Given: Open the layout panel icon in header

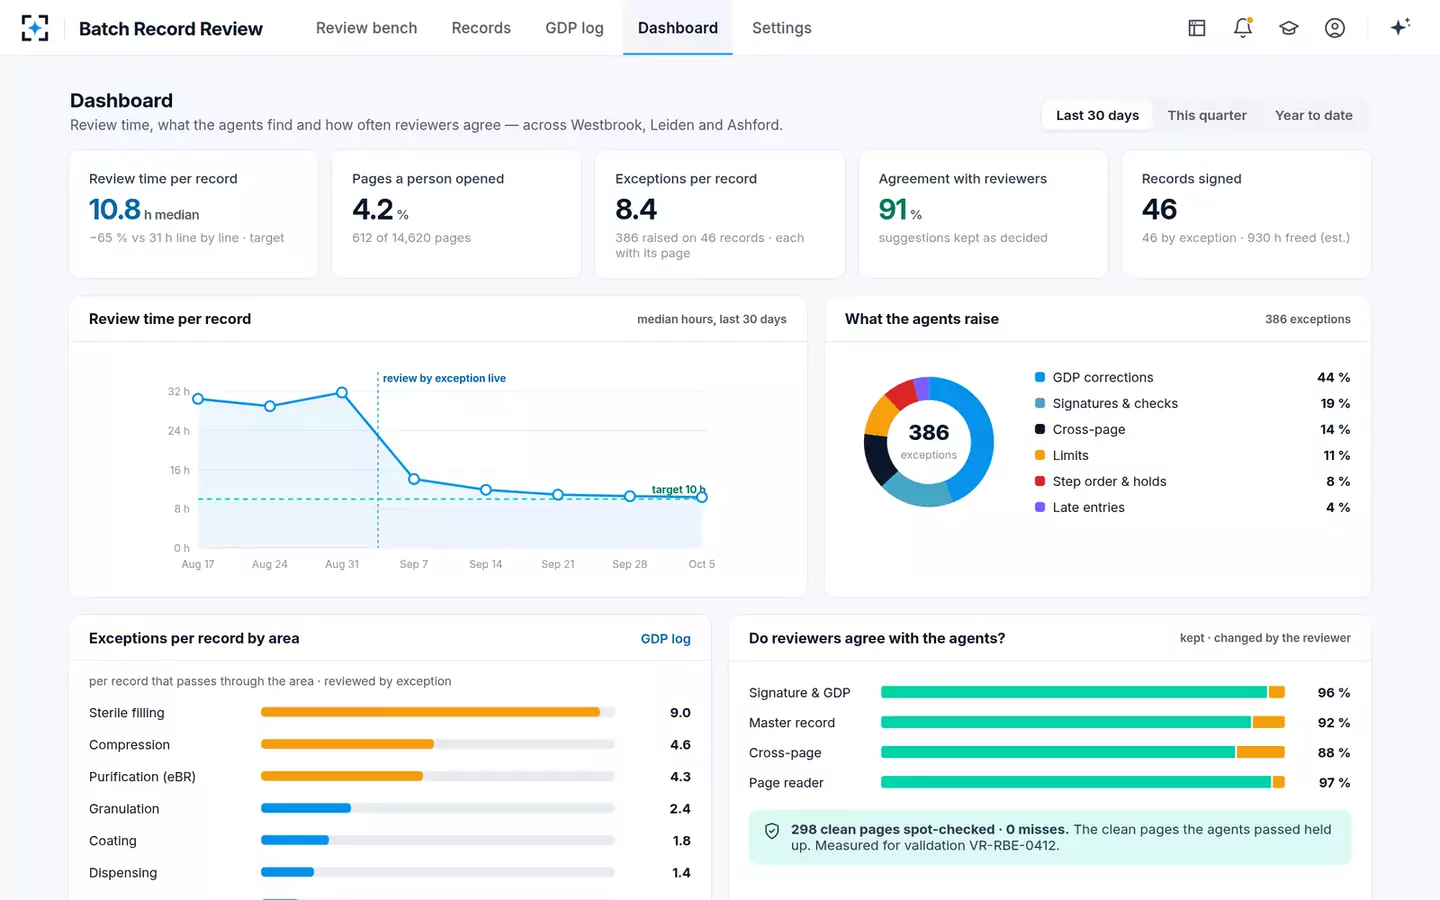Looking at the screenshot, I should pos(1197,28).
